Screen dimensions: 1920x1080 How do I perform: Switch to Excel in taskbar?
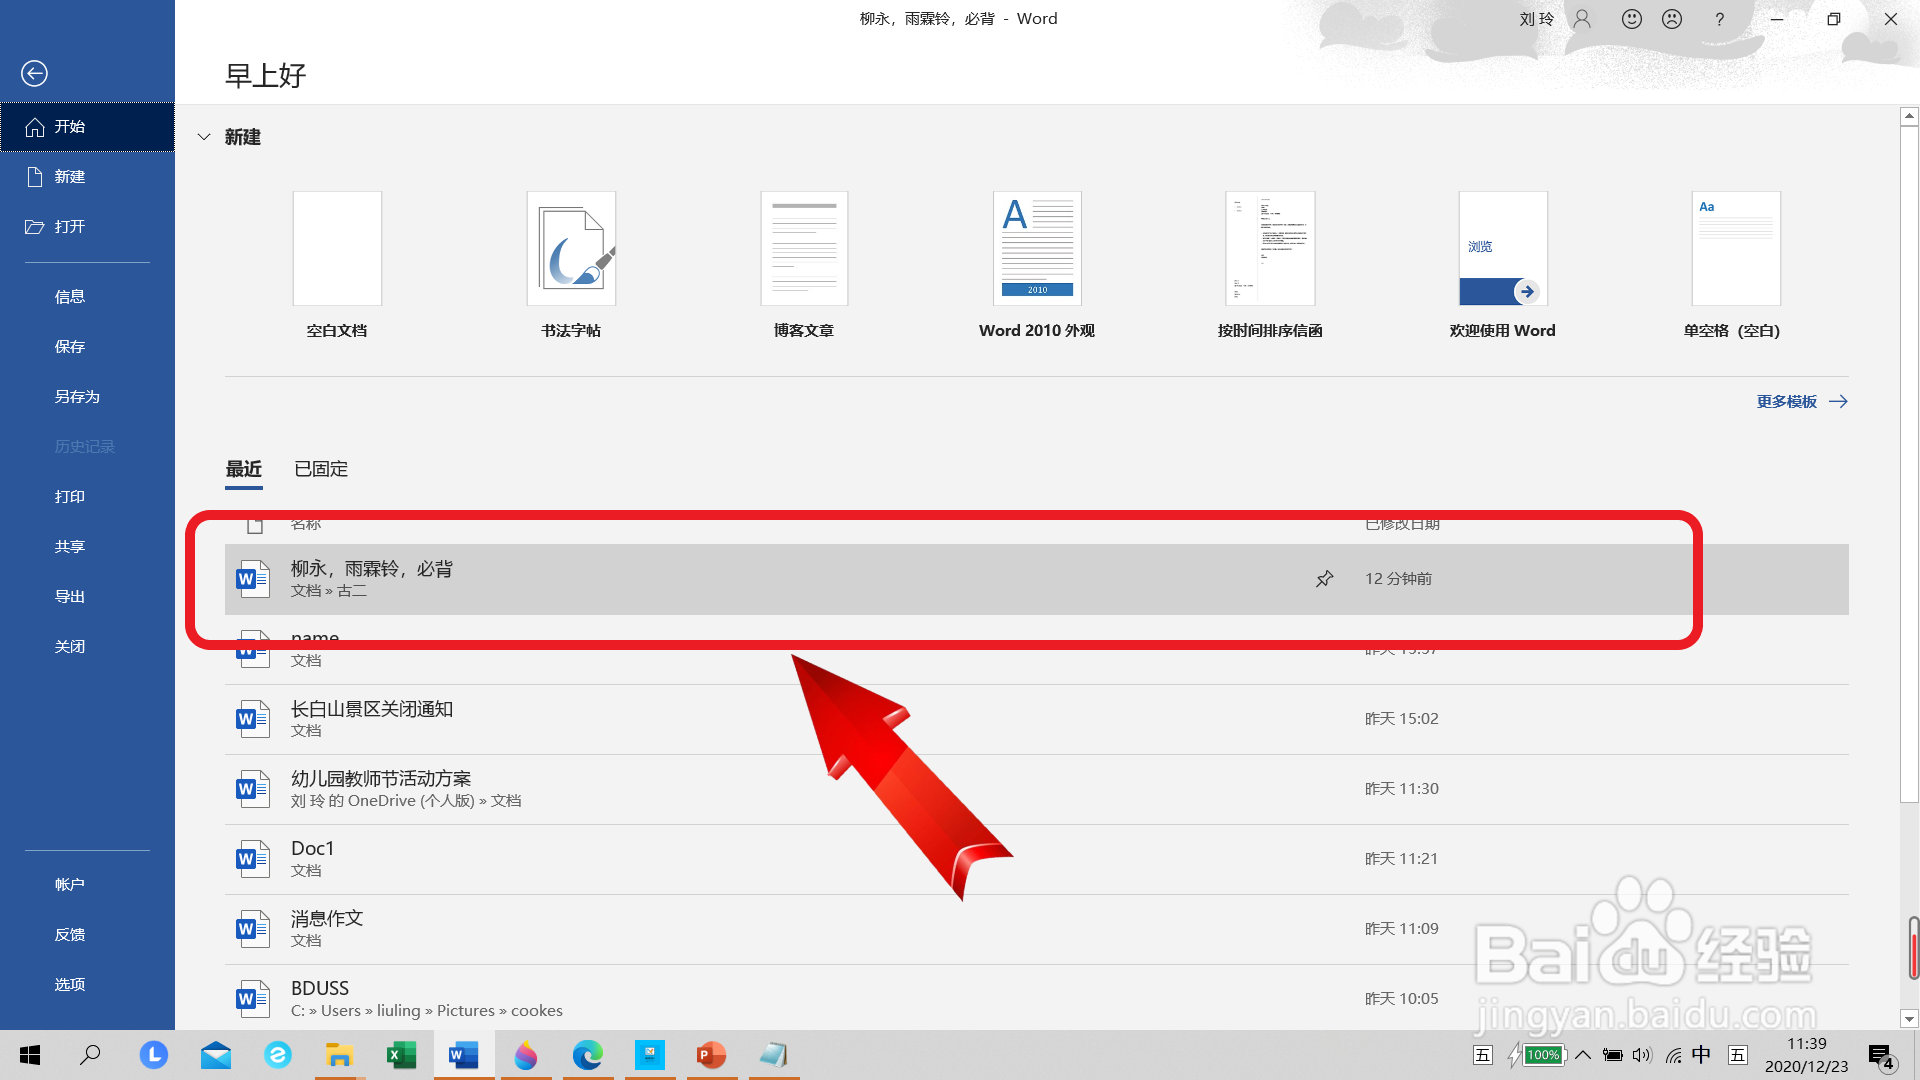(x=401, y=1055)
